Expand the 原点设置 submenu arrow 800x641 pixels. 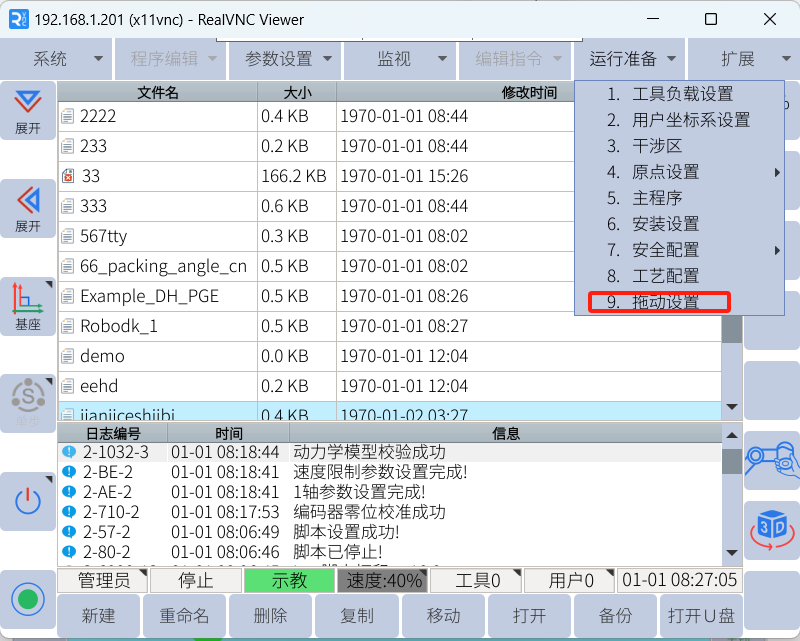tap(777, 172)
